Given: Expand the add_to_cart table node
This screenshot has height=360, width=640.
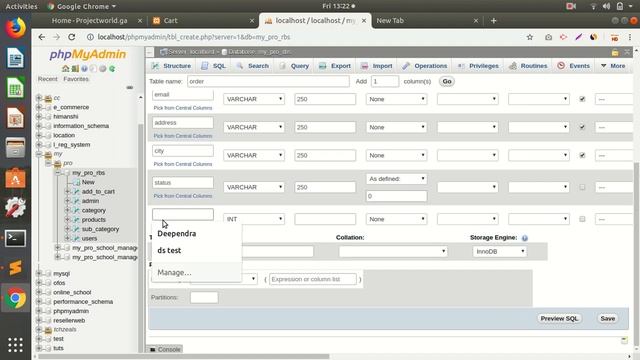Looking at the screenshot, I should (67, 191).
